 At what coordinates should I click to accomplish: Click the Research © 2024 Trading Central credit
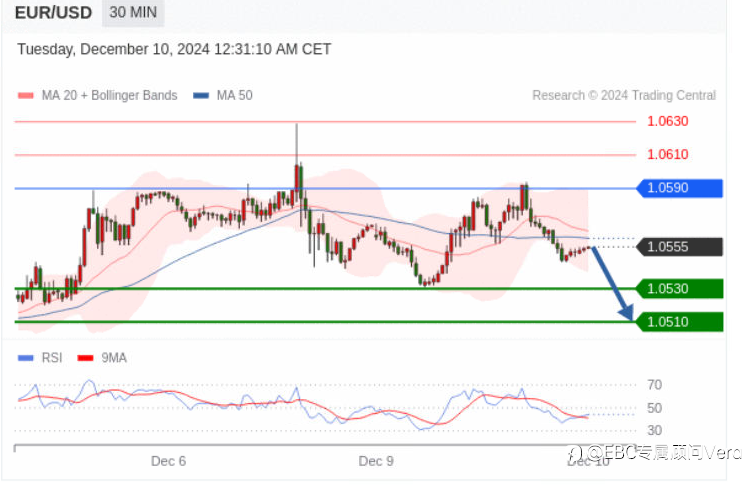click(624, 96)
